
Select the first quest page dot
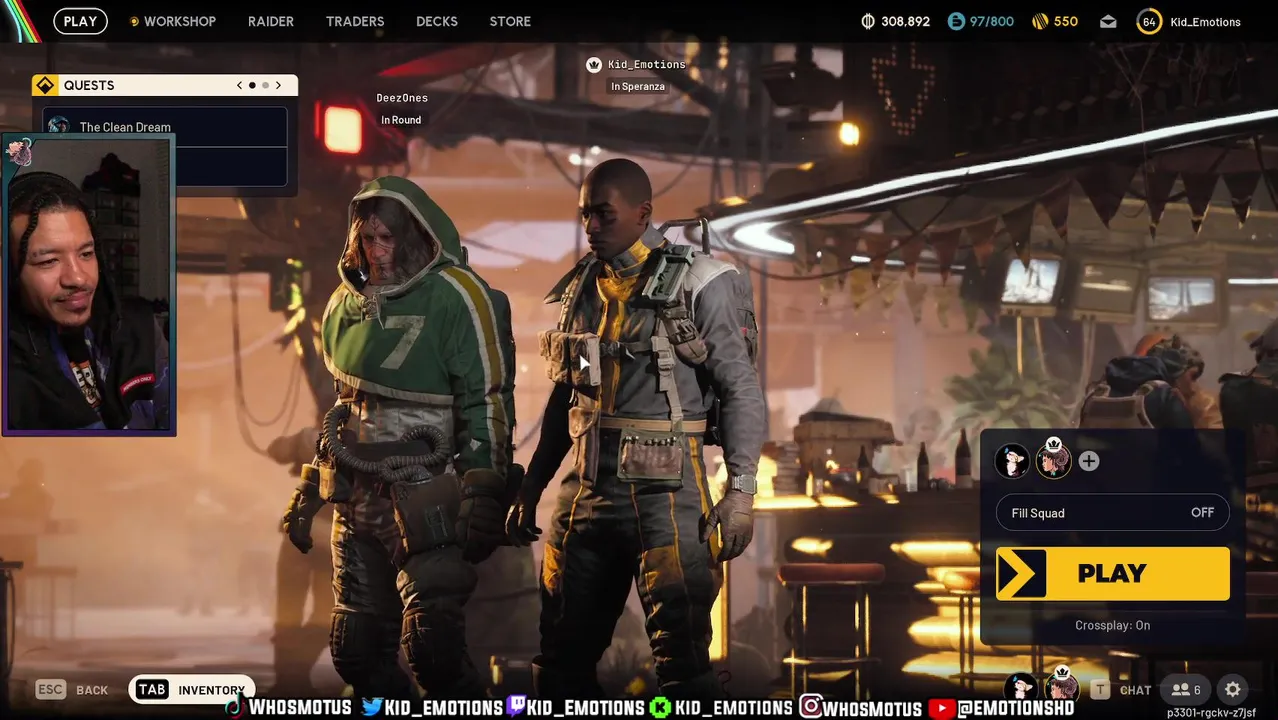pos(252,85)
